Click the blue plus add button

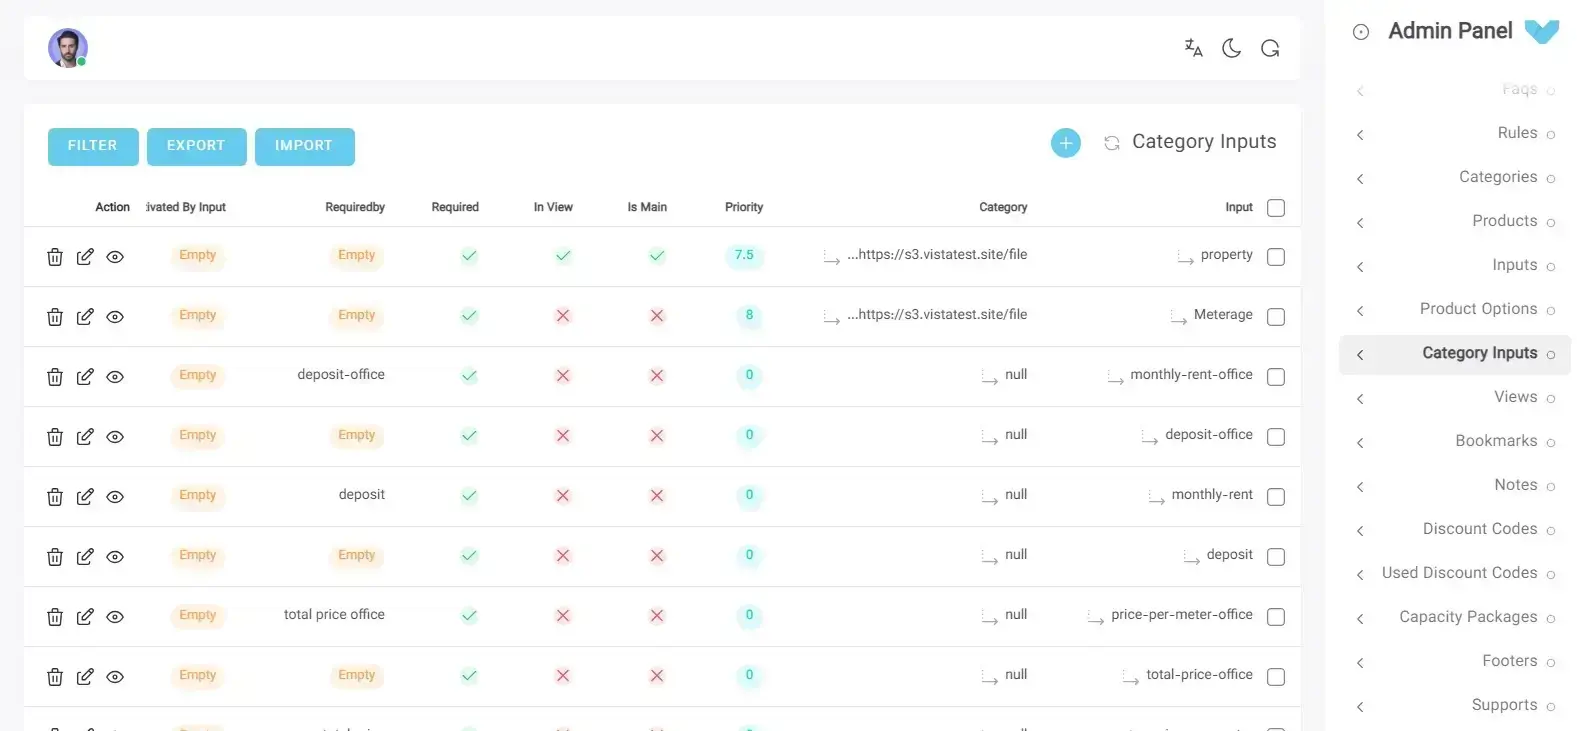pyautogui.click(x=1065, y=143)
